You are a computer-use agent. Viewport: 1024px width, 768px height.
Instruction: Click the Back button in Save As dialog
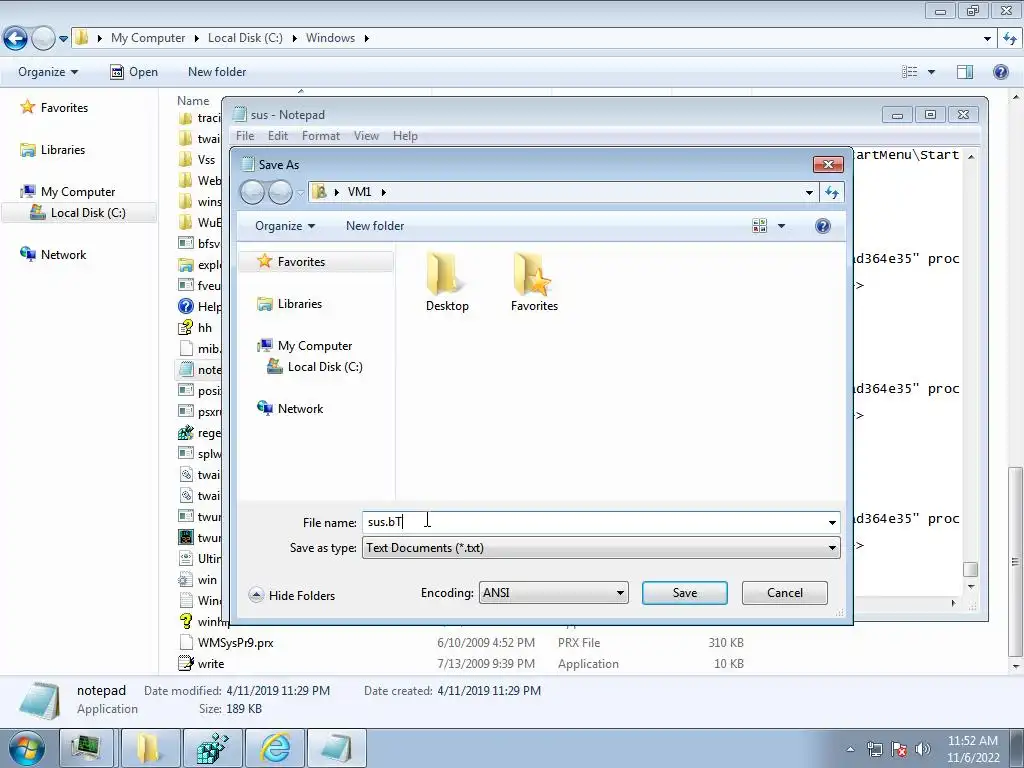point(253,192)
